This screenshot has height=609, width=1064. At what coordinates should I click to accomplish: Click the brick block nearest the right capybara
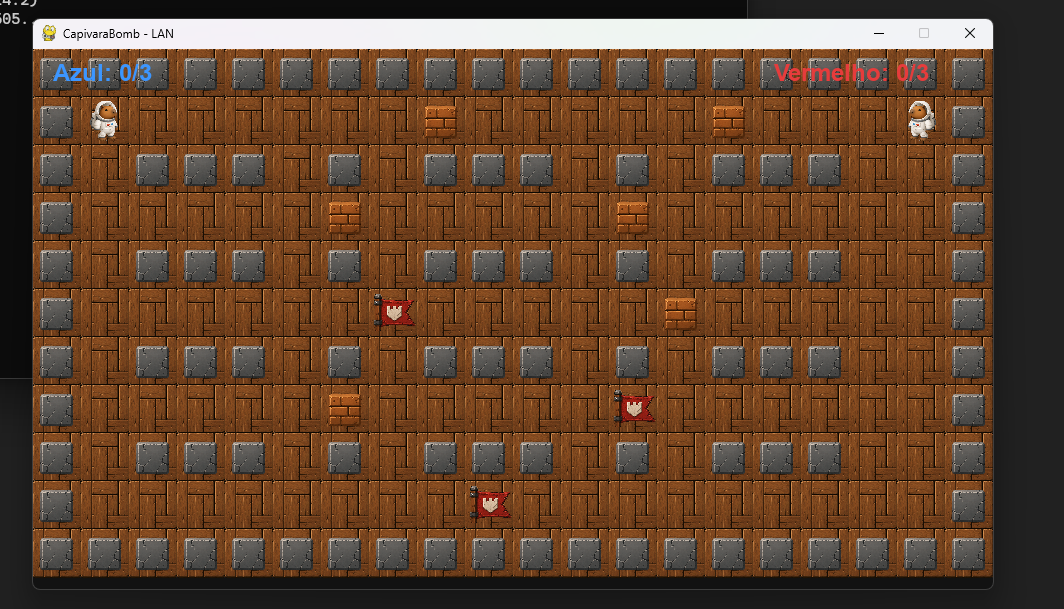(728, 121)
